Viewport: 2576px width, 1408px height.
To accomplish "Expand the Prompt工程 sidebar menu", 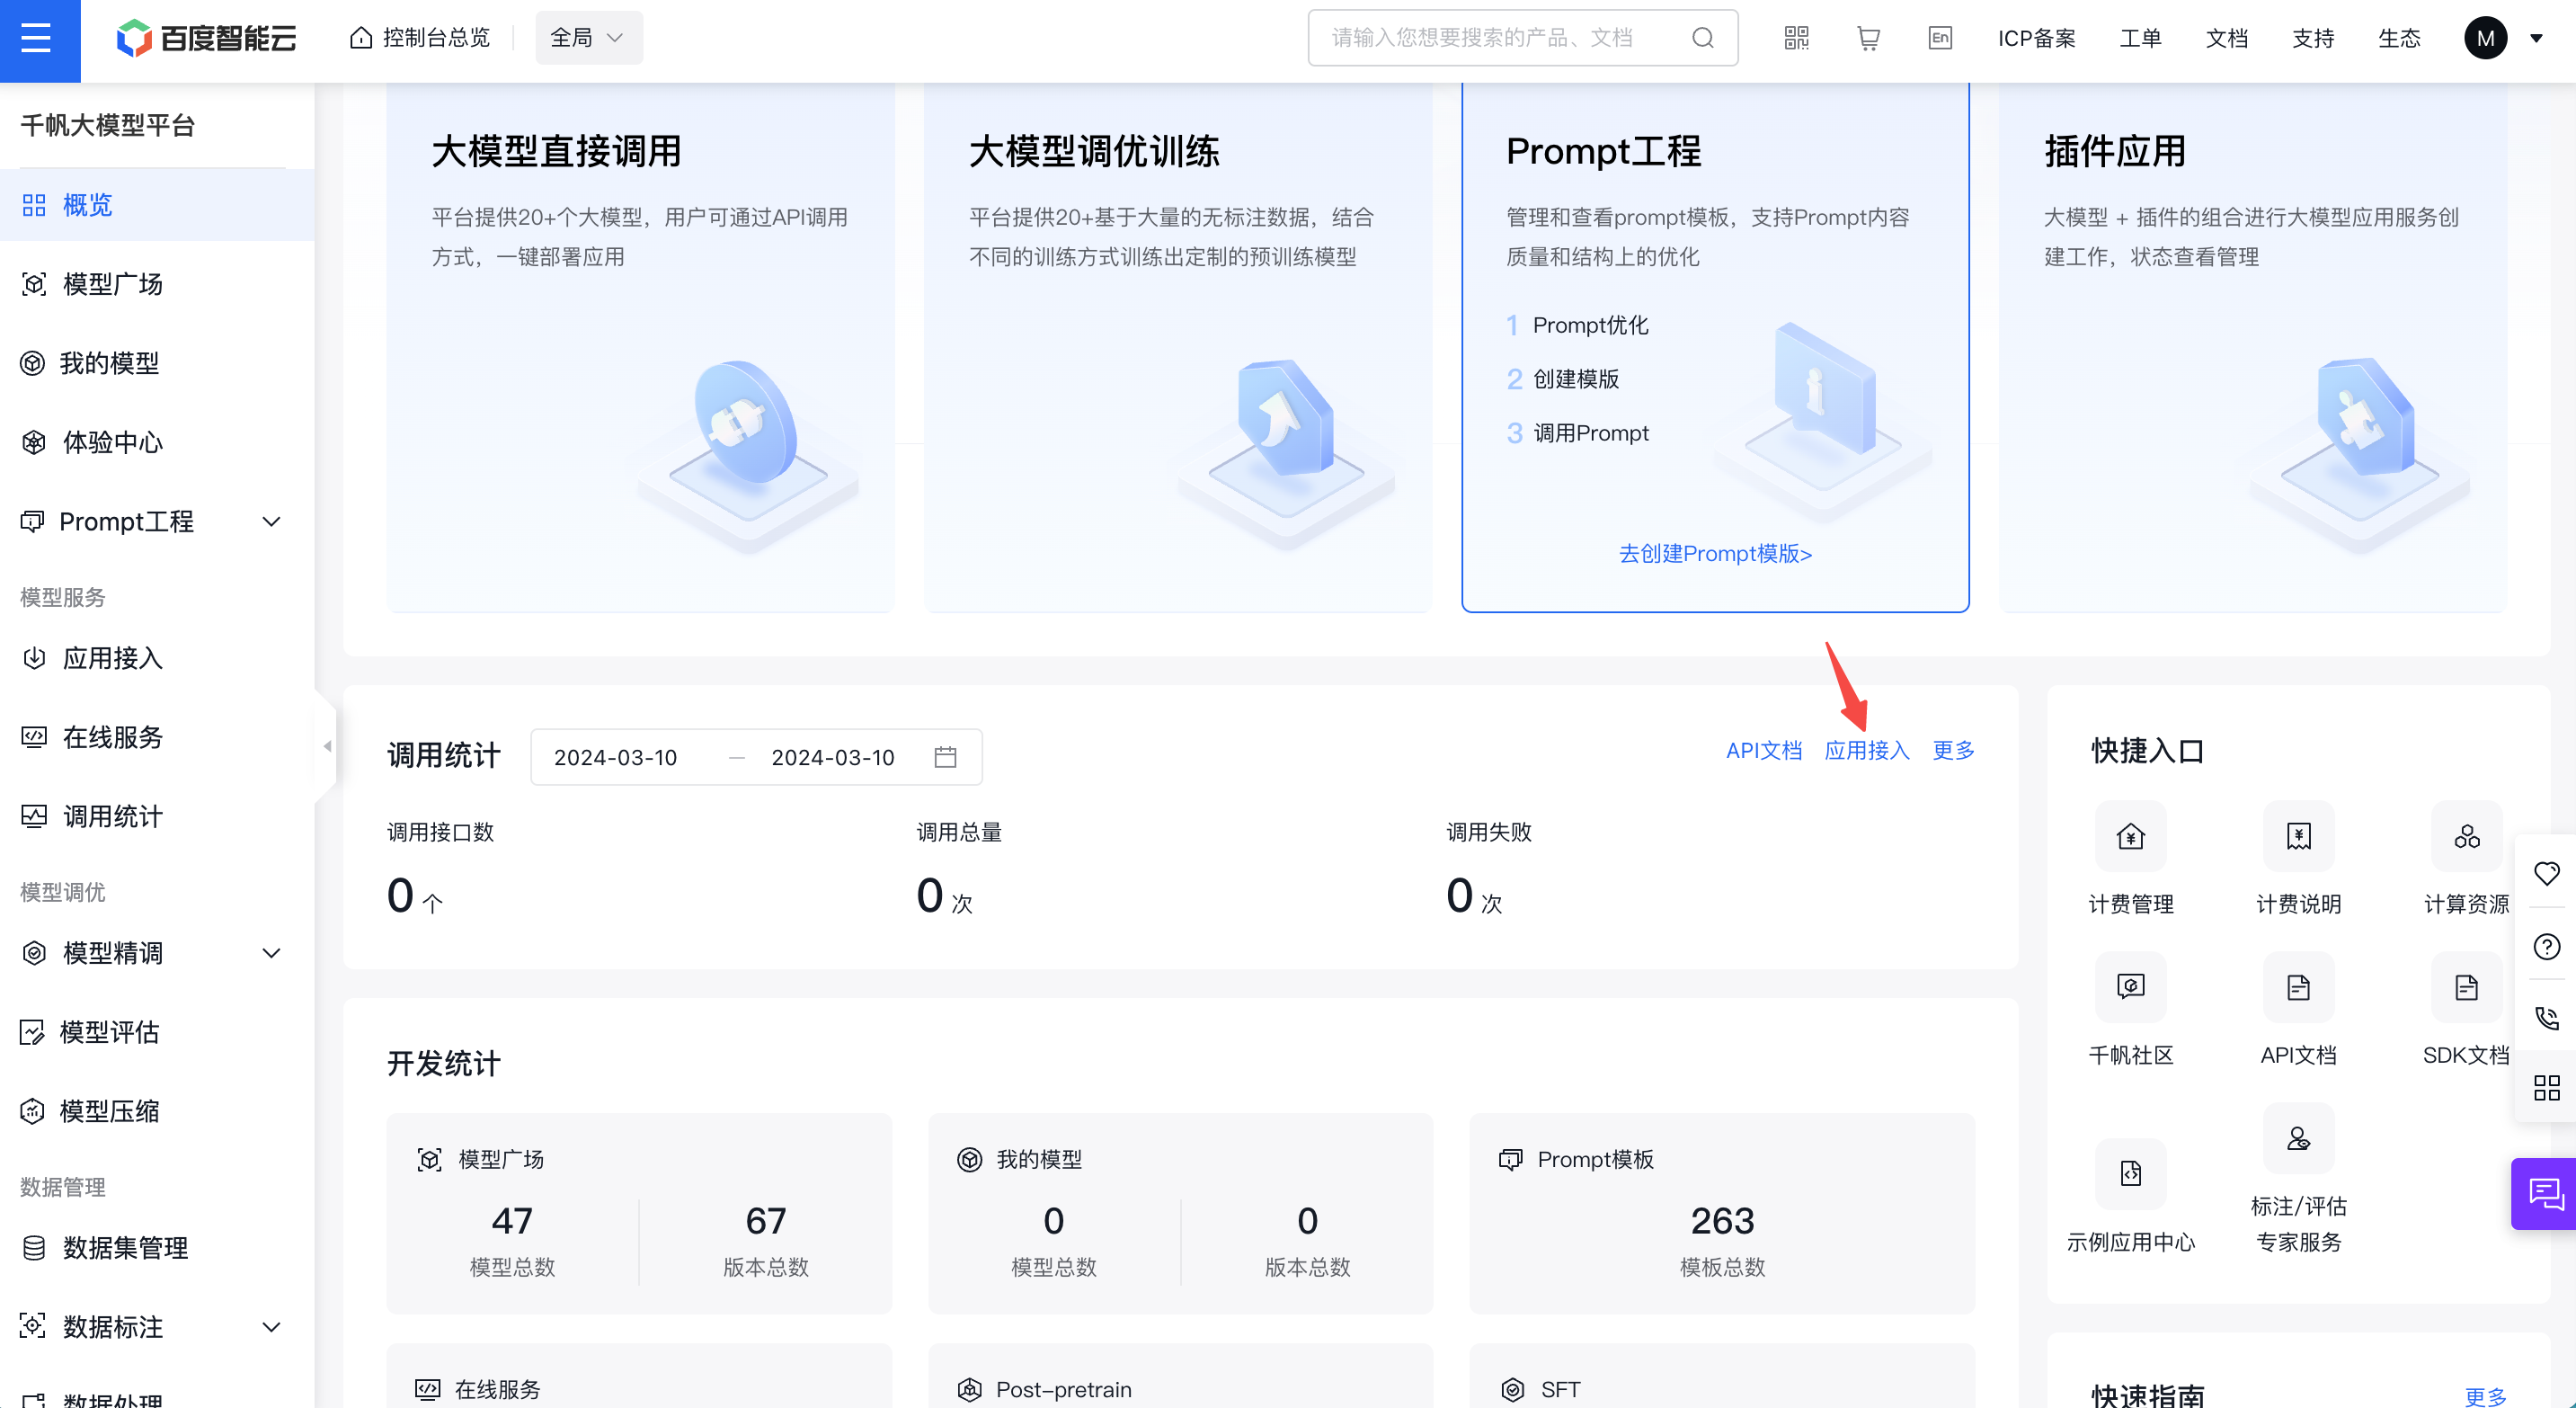I will 271,521.
